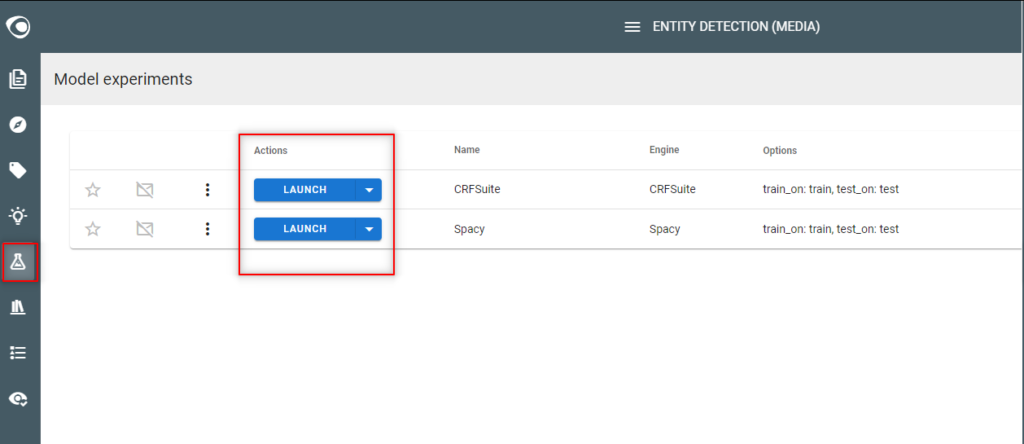Star the Spacy experiment
Viewport: 1024px width, 444px height.
click(x=93, y=229)
